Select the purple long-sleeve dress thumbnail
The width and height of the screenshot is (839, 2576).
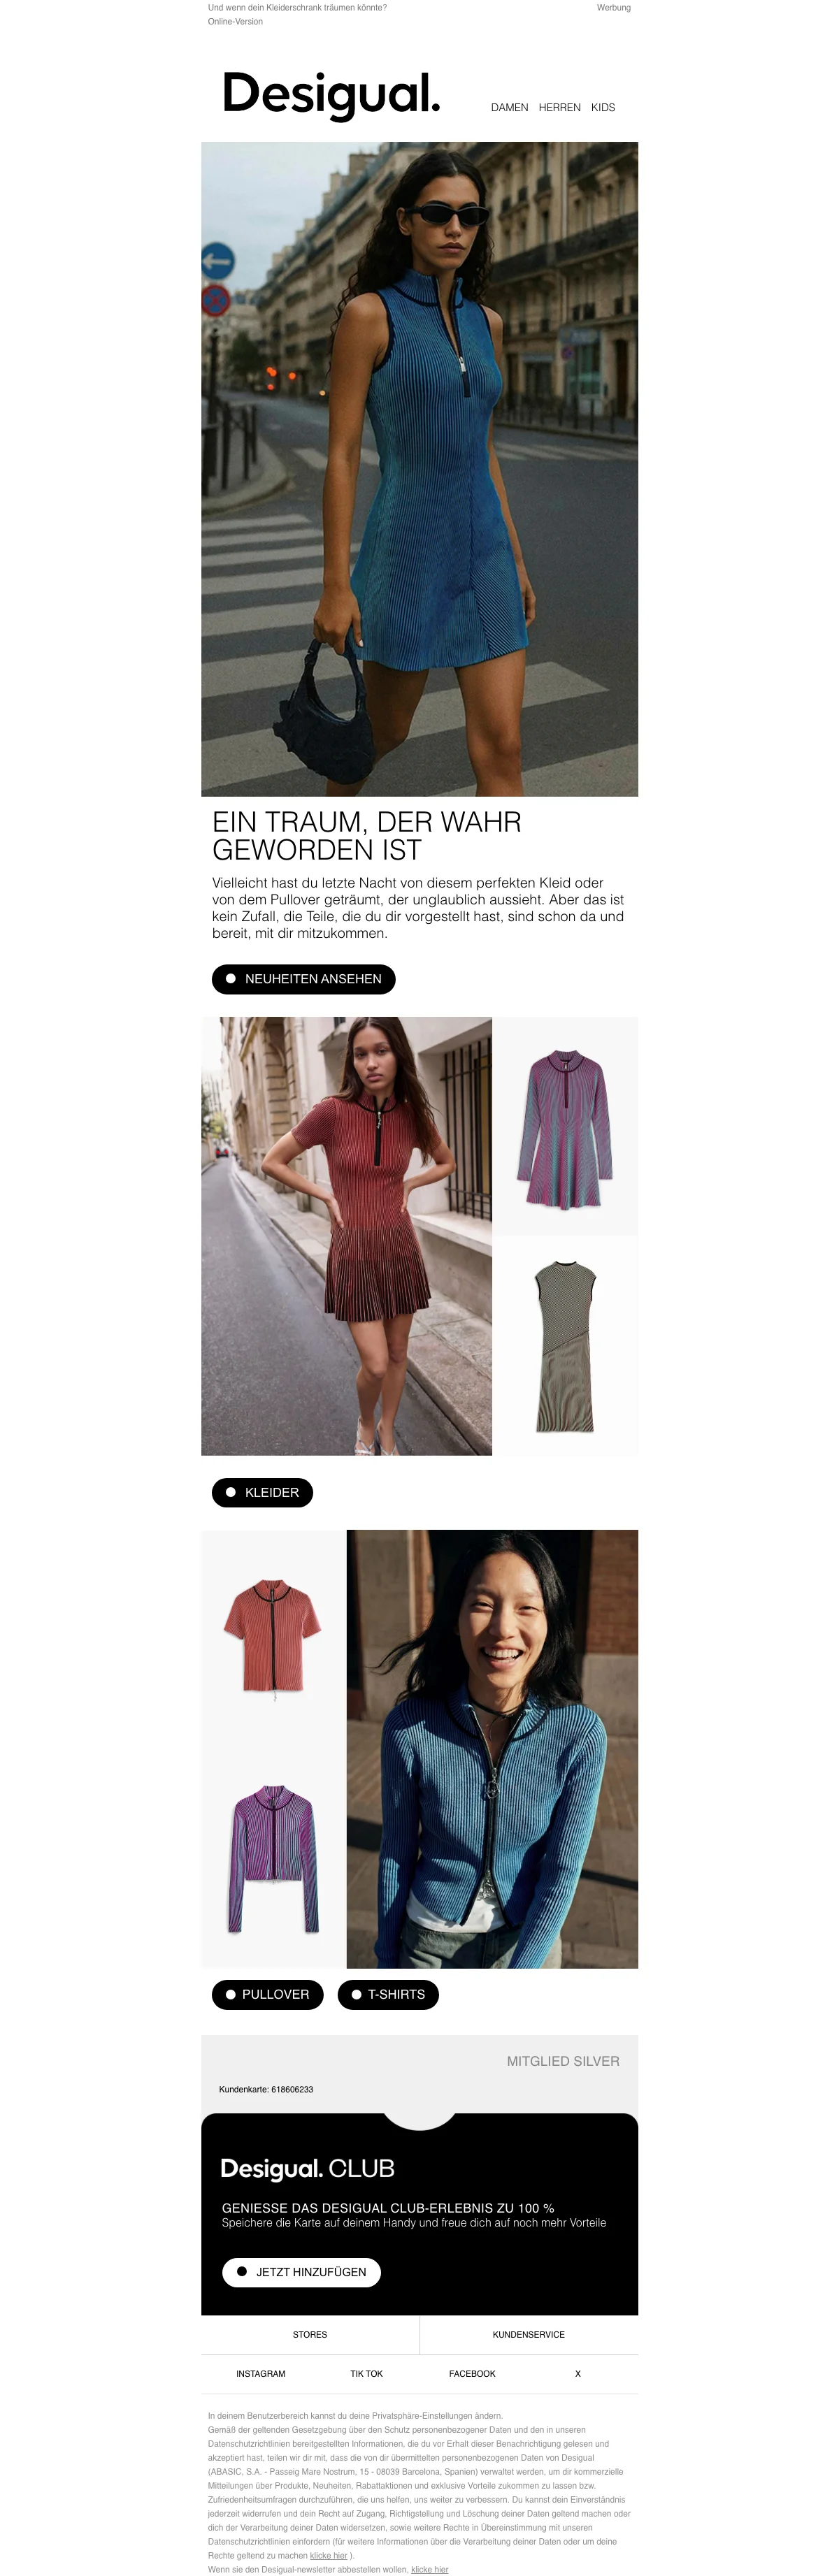click(x=565, y=1127)
